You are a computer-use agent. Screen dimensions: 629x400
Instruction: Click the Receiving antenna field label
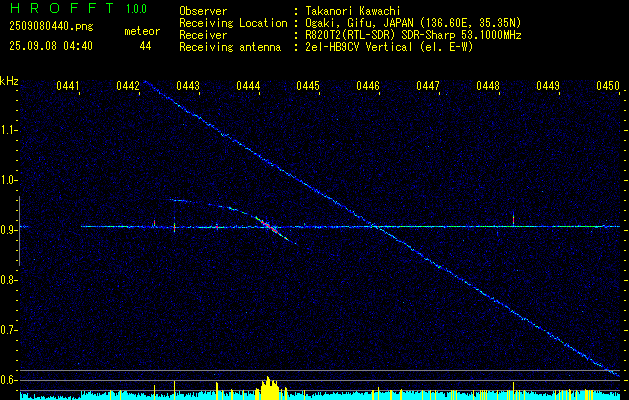pyautogui.click(x=230, y=47)
